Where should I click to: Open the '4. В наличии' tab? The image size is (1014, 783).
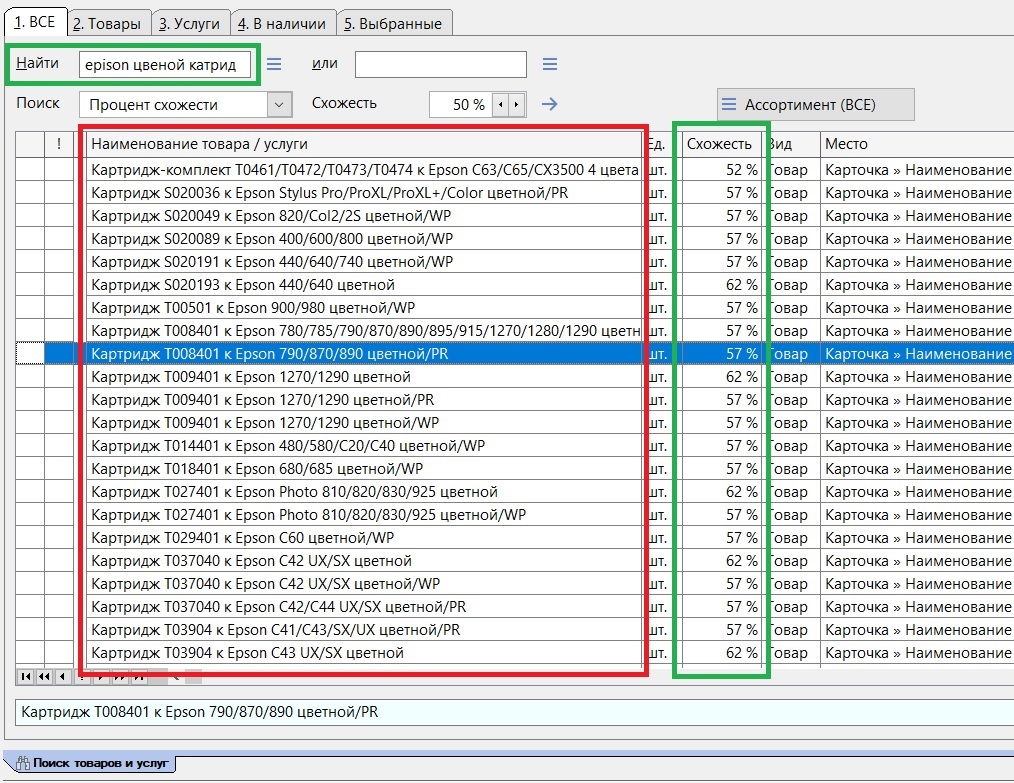coord(283,23)
